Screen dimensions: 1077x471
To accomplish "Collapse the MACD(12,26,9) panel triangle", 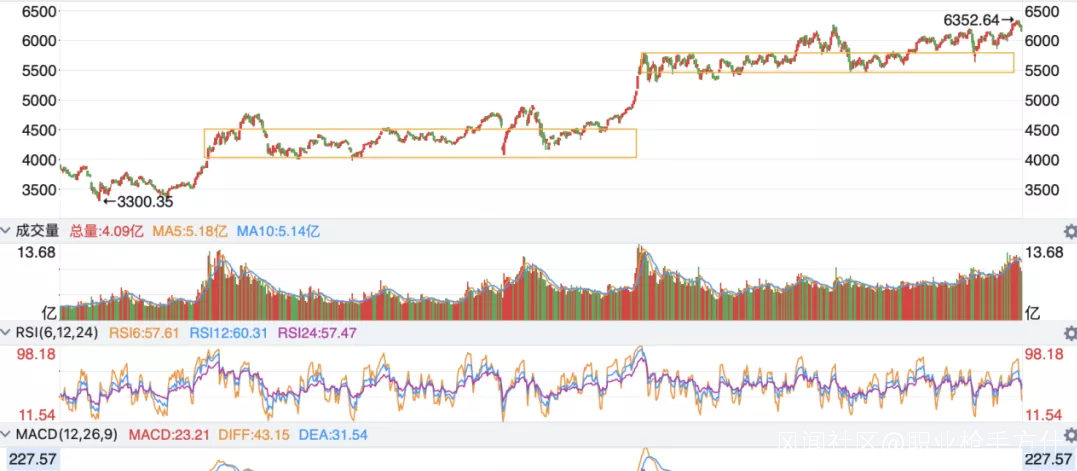I will point(6,435).
